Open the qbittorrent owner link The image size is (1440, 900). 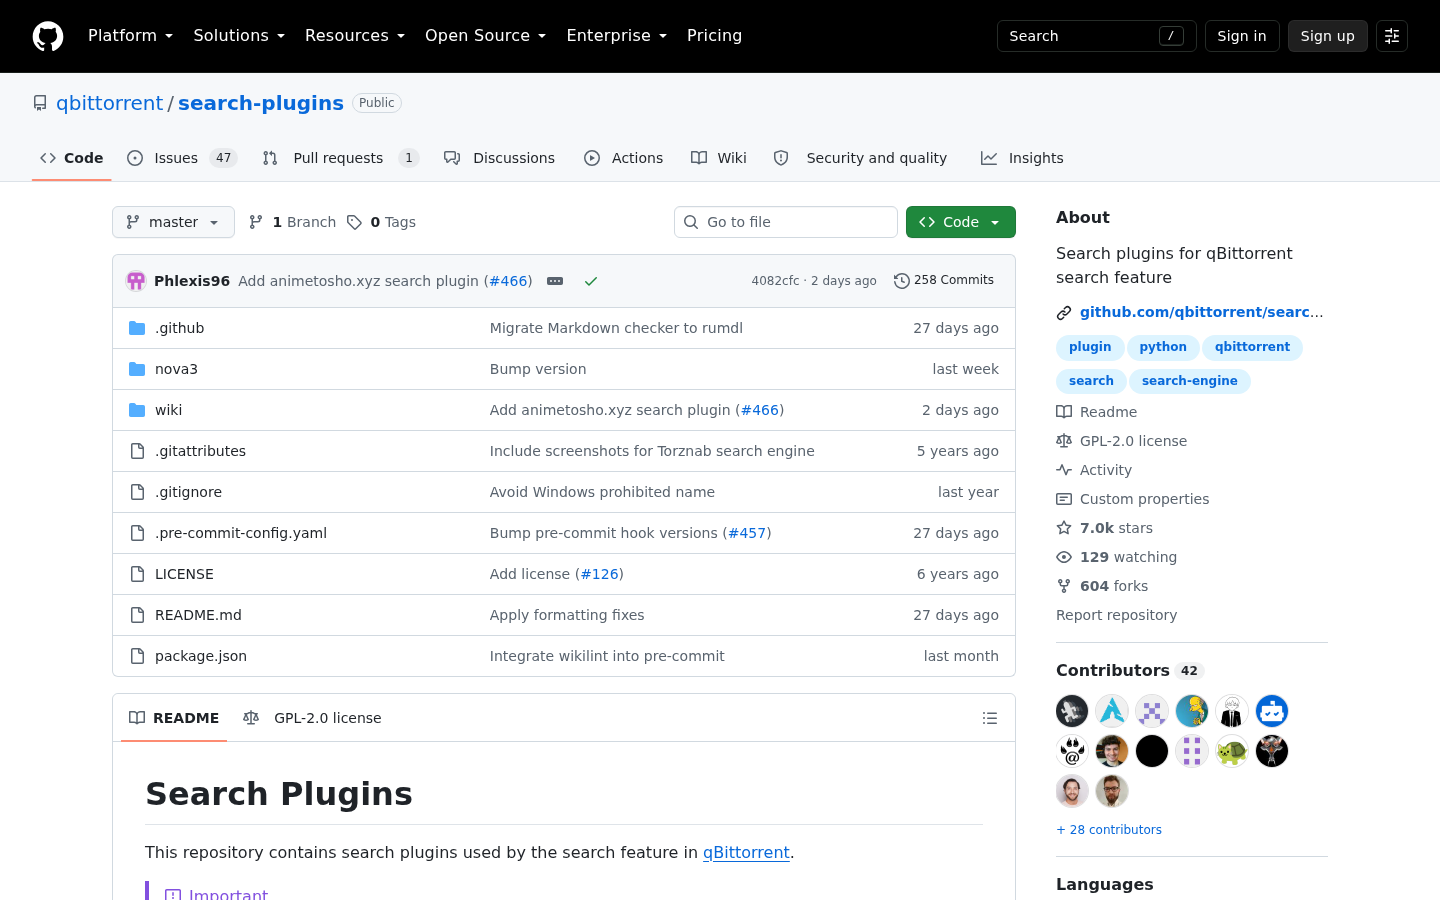tap(109, 103)
